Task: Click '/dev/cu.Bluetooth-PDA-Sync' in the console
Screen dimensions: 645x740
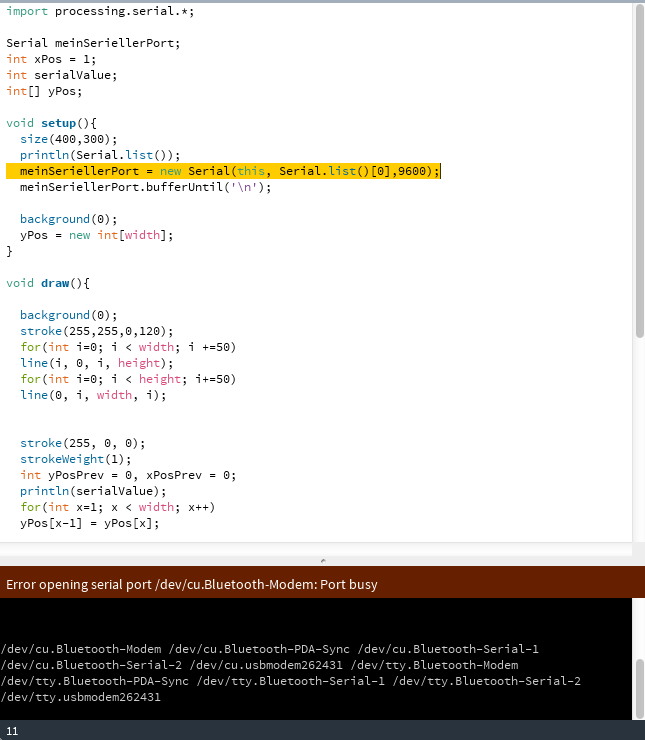Action: [259, 649]
